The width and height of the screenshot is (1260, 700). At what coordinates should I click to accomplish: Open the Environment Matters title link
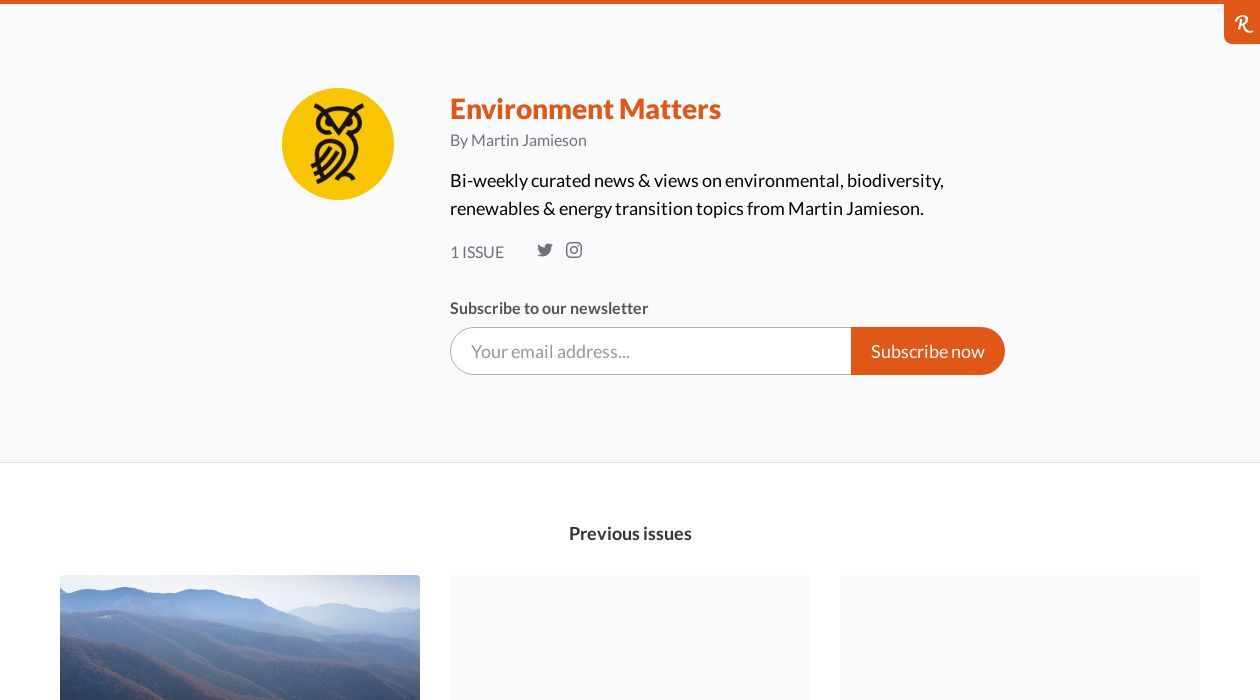point(585,108)
